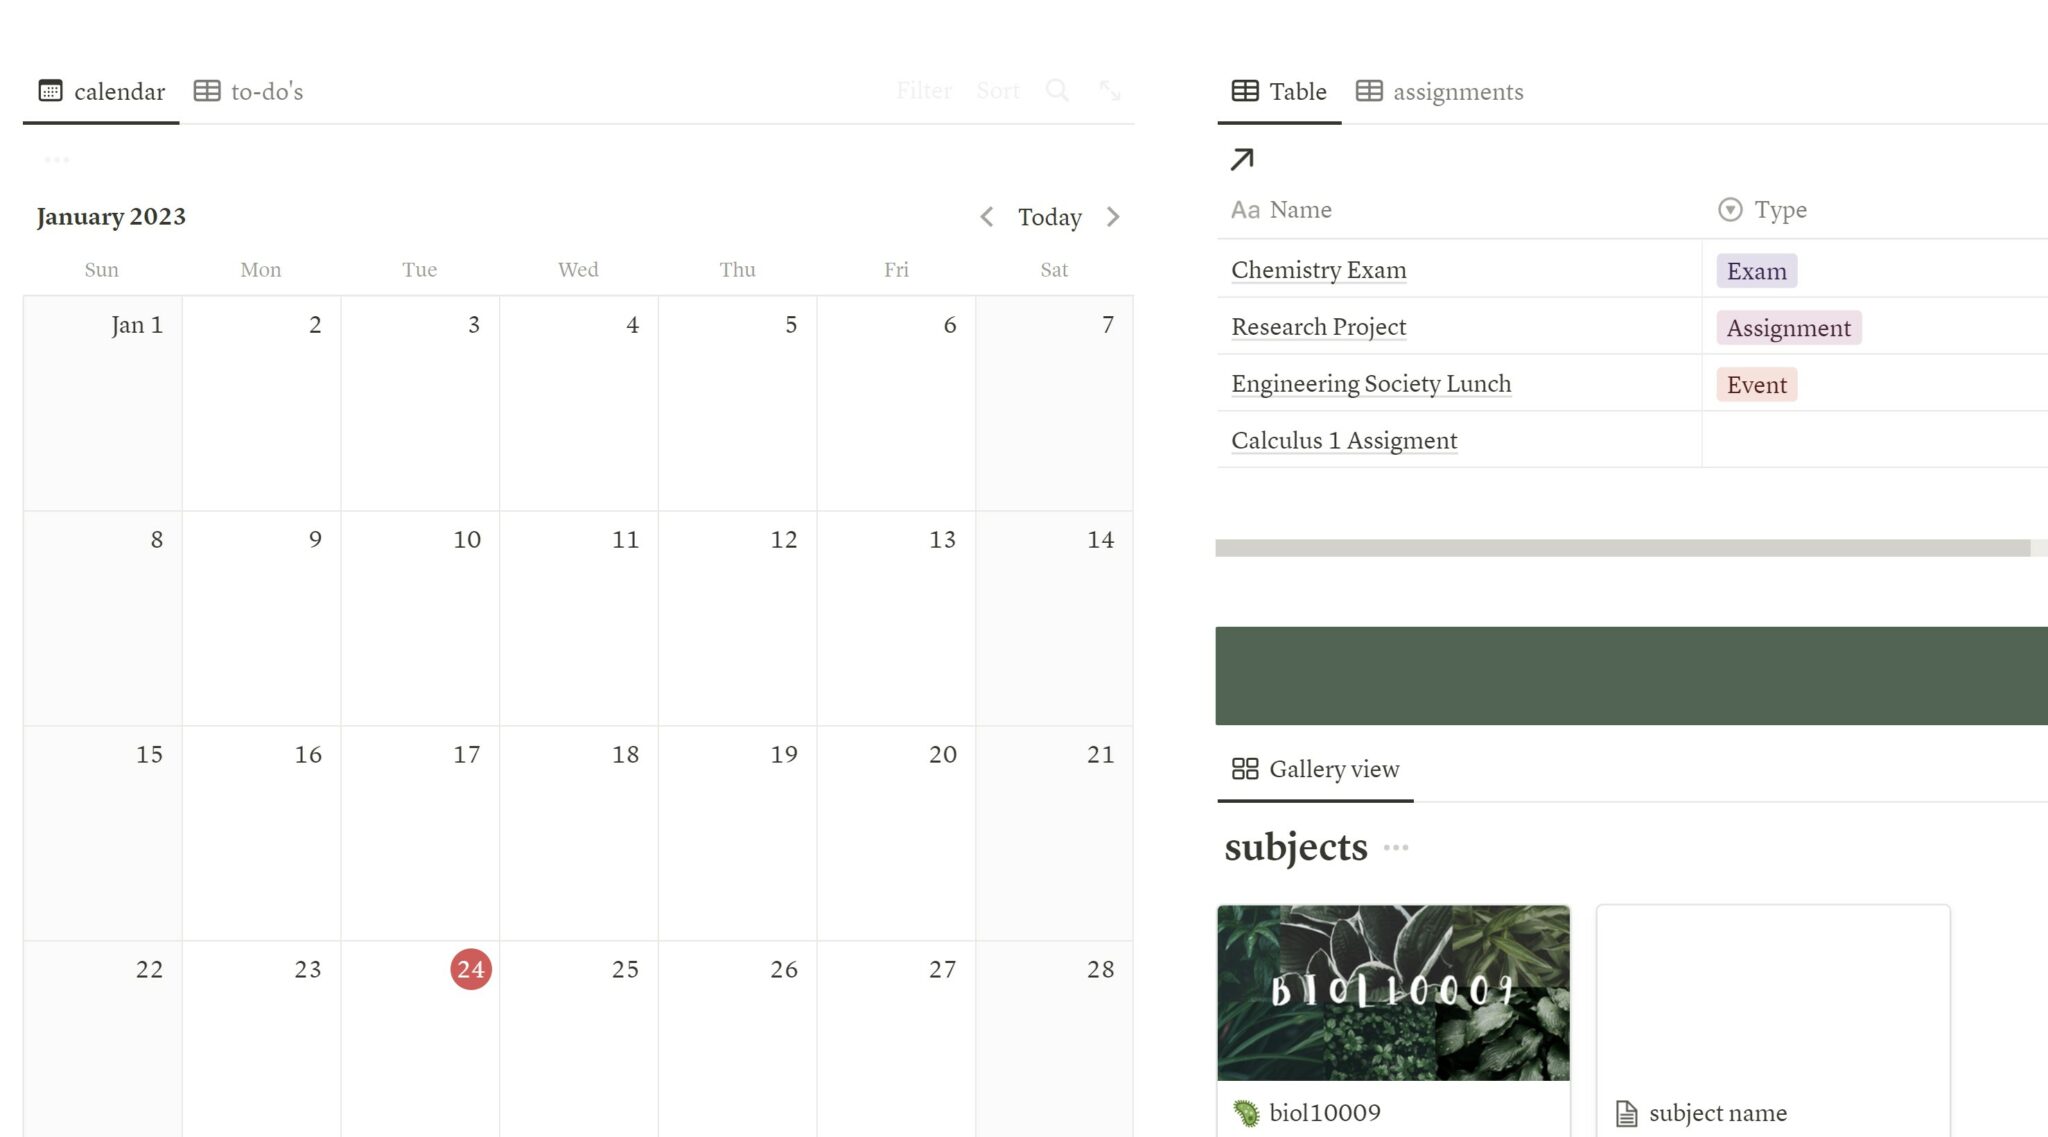Click the expand view arrows icon

click(1110, 90)
